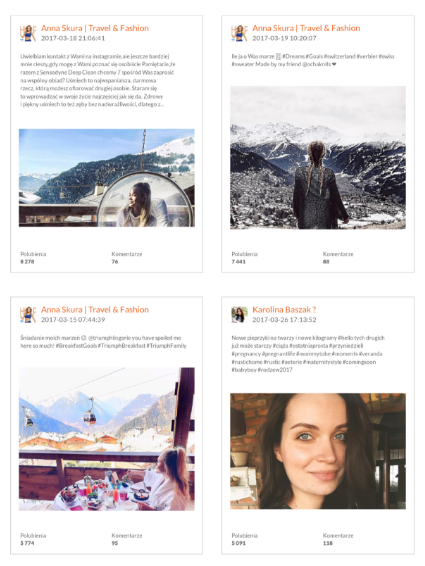Click the Sensodyne post caption text

click(x=97, y=80)
